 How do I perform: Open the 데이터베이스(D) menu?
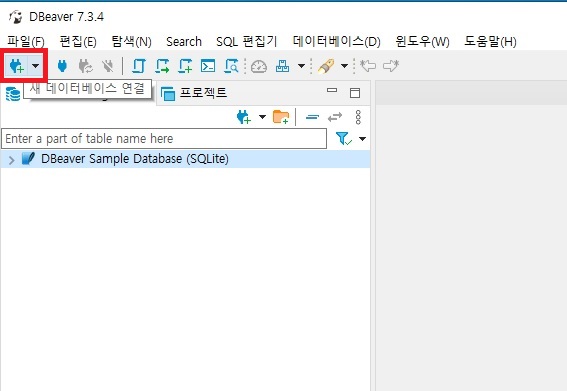337,42
